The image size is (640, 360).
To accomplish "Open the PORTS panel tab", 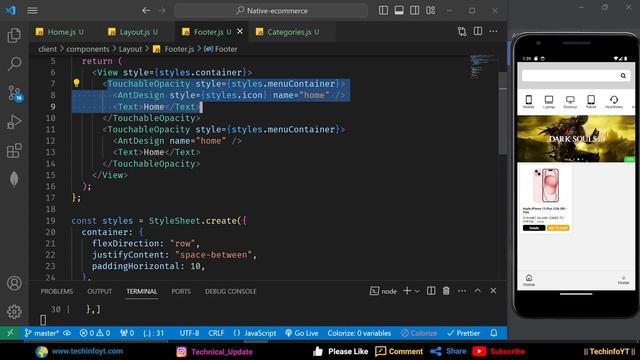I will click(x=181, y=291).
